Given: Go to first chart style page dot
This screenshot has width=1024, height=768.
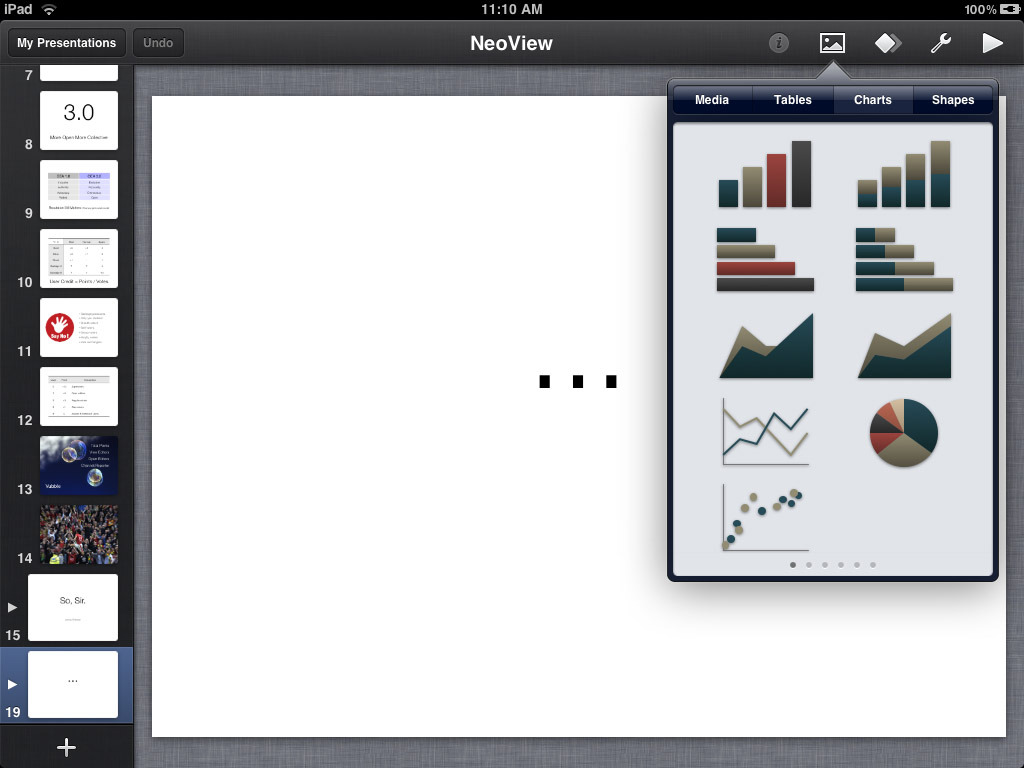Looking at the screenshot, I should (793, 565).
